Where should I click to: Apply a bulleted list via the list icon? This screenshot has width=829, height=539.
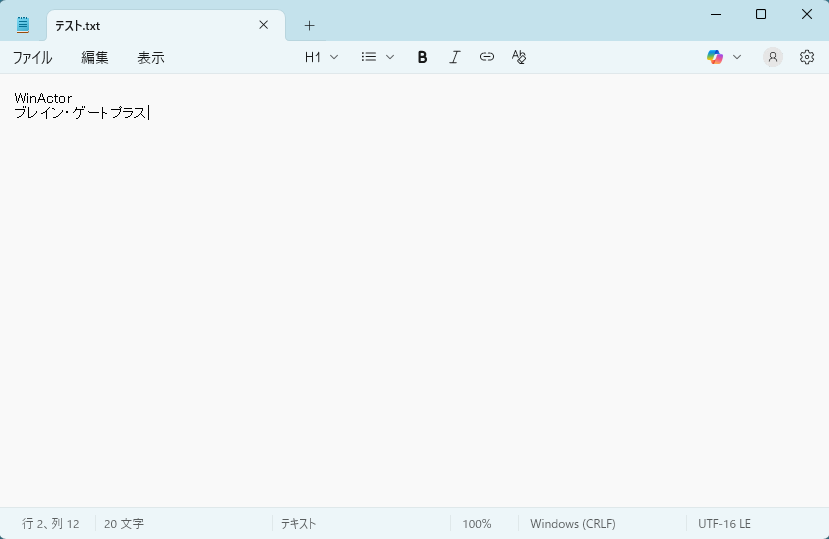coord(369,57)
